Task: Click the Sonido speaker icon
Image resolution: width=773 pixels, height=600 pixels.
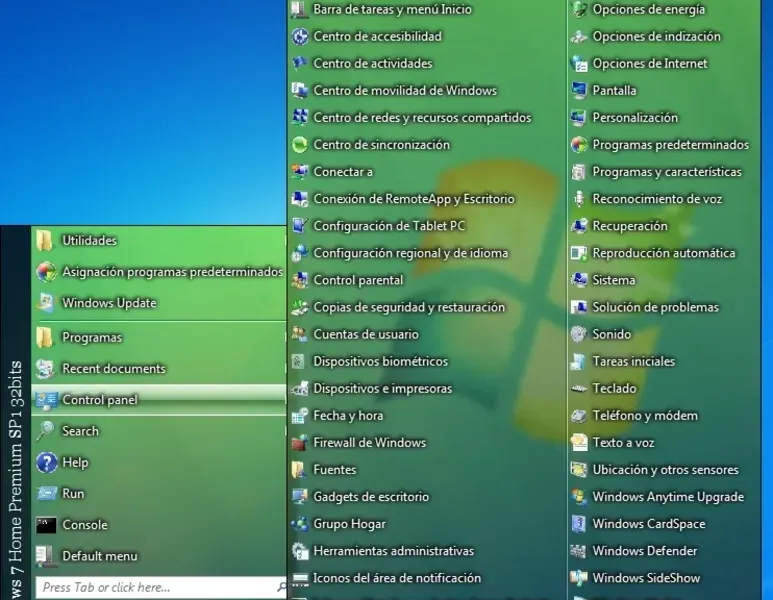Action: pyautogui.click(x=579, y=334)
